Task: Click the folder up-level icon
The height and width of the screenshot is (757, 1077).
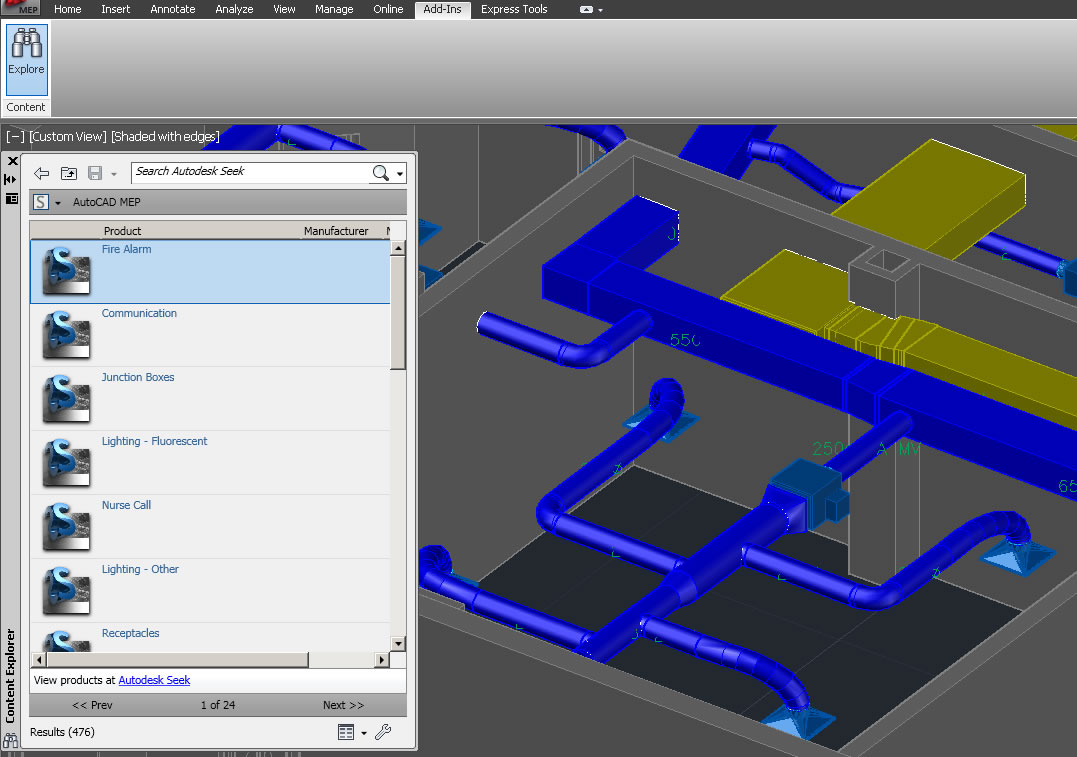Action: (x=69, y=173)
